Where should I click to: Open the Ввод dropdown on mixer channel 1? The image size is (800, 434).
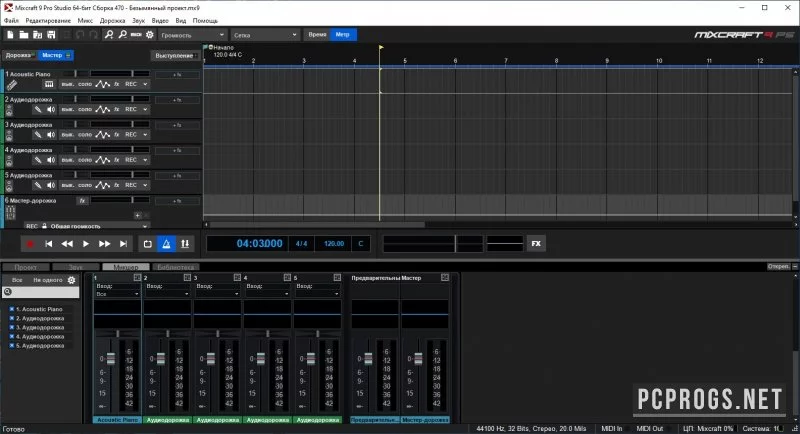coord(117,294)
